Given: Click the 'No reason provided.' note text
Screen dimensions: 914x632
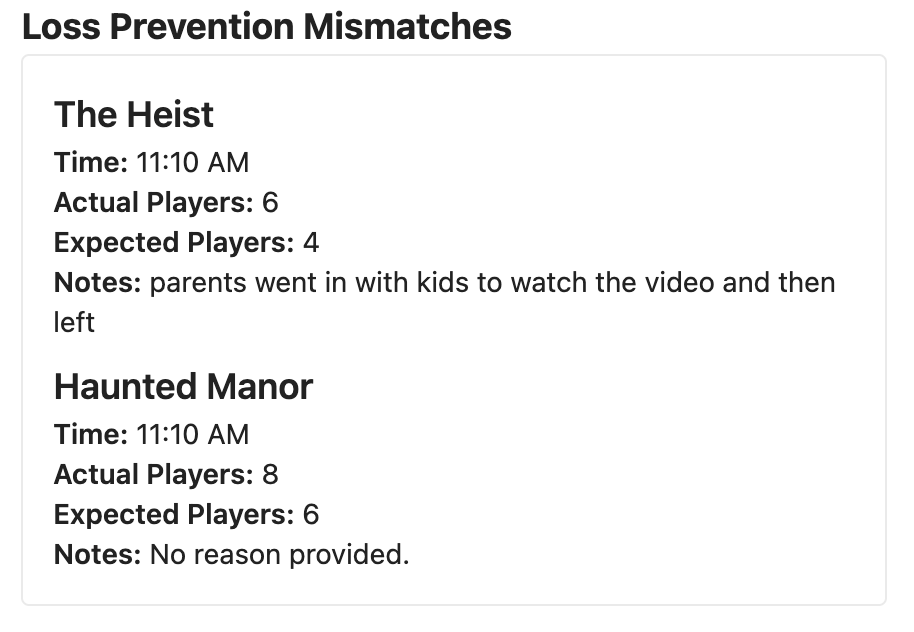Looking at the screenshot, I should (280, 555).
